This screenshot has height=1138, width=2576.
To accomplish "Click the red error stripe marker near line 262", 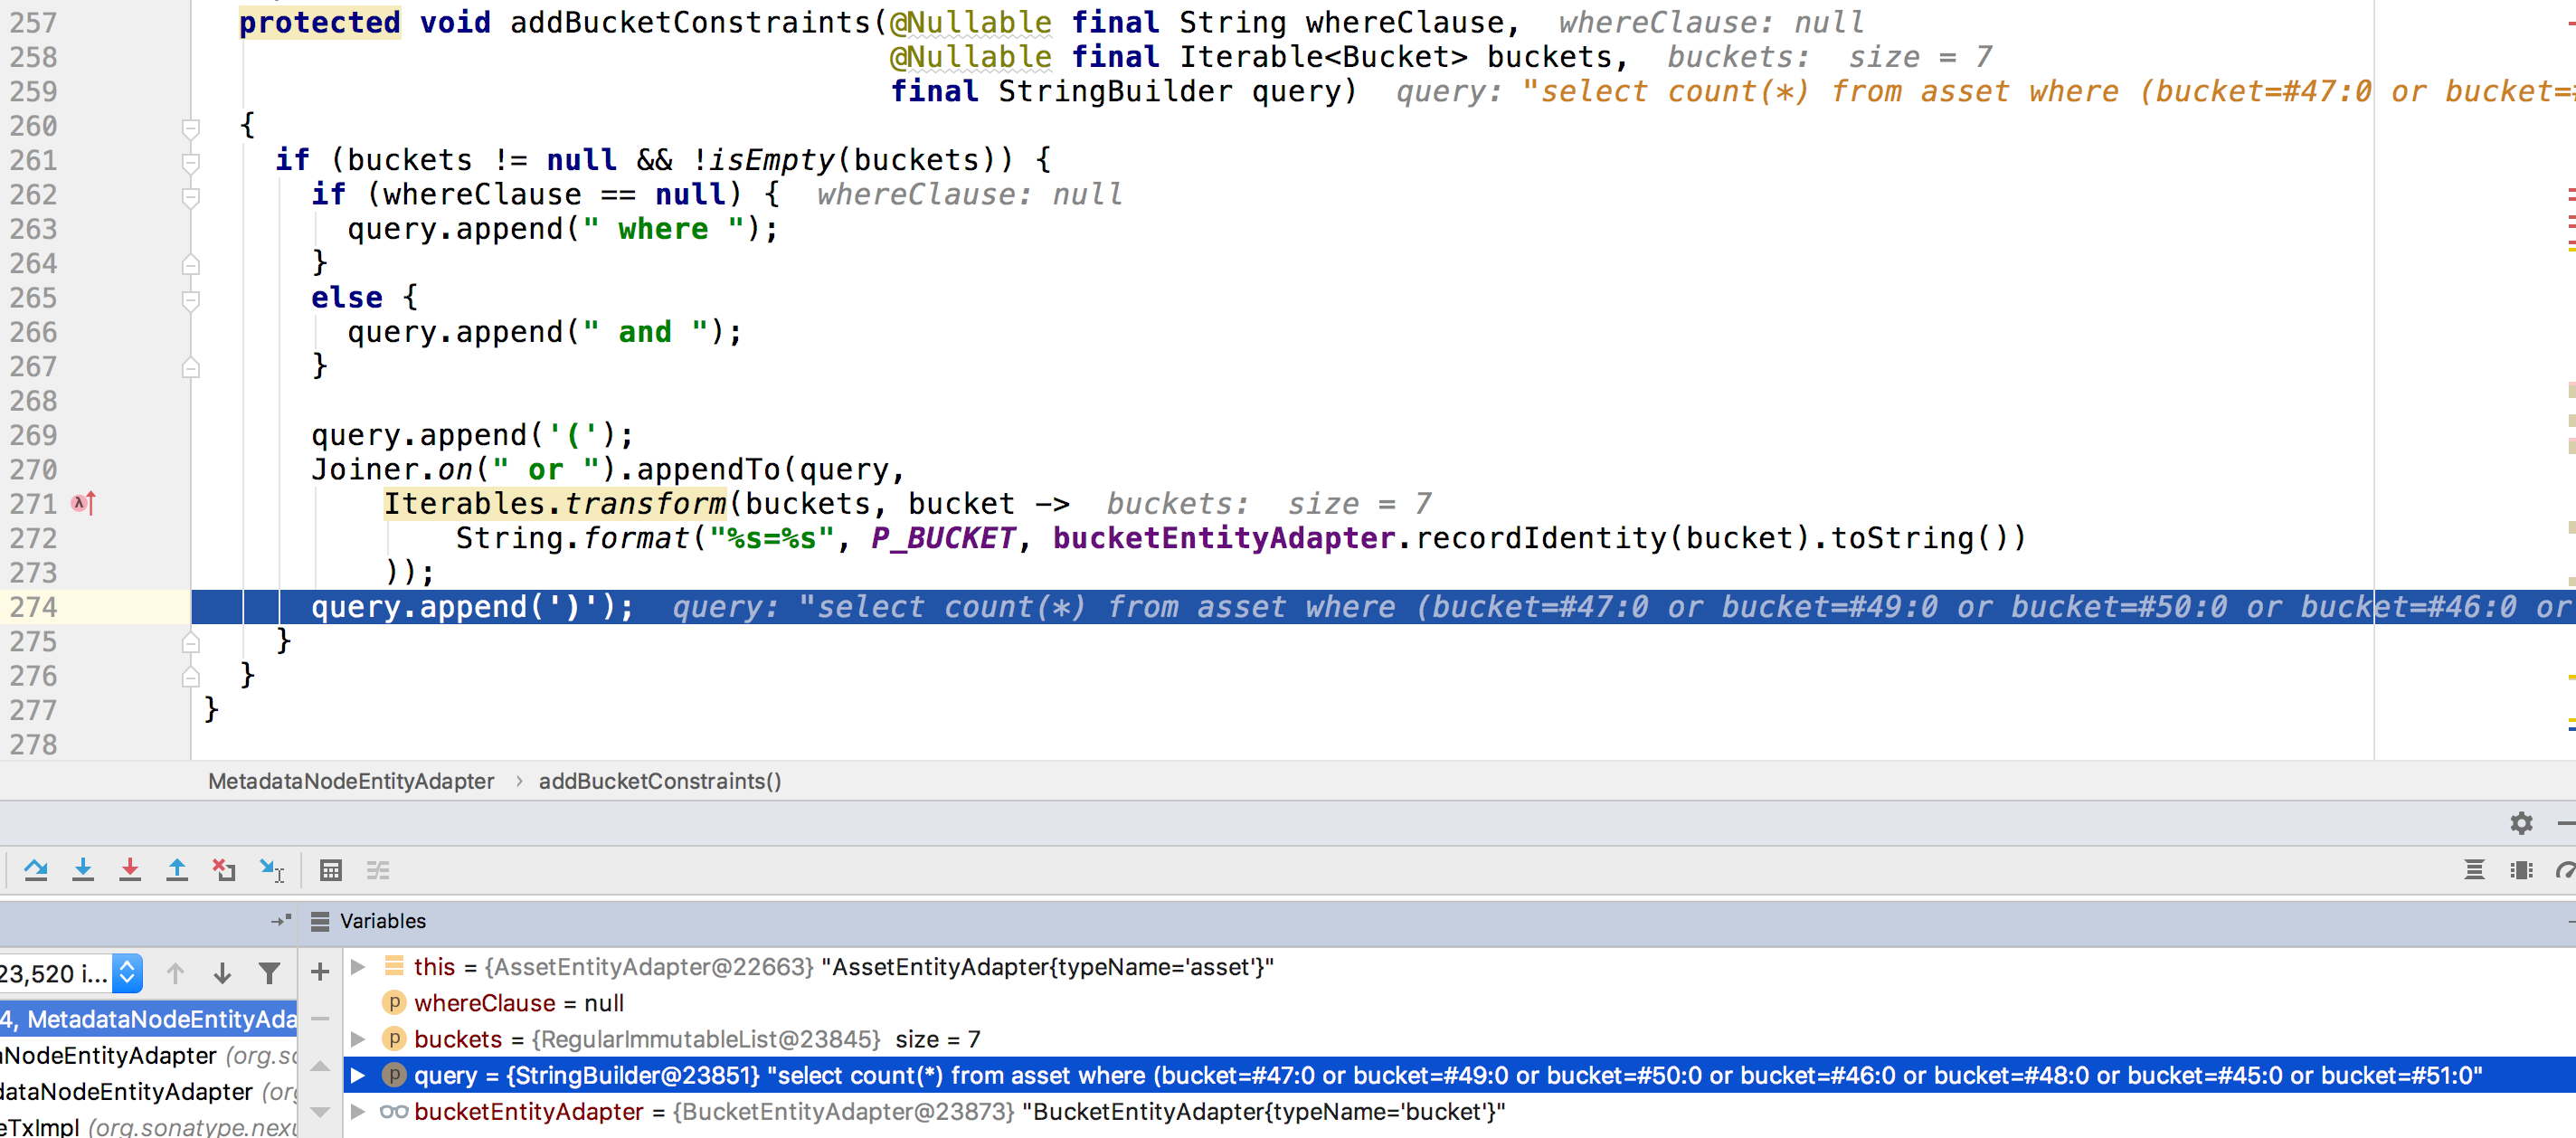I will point(2571,190).
